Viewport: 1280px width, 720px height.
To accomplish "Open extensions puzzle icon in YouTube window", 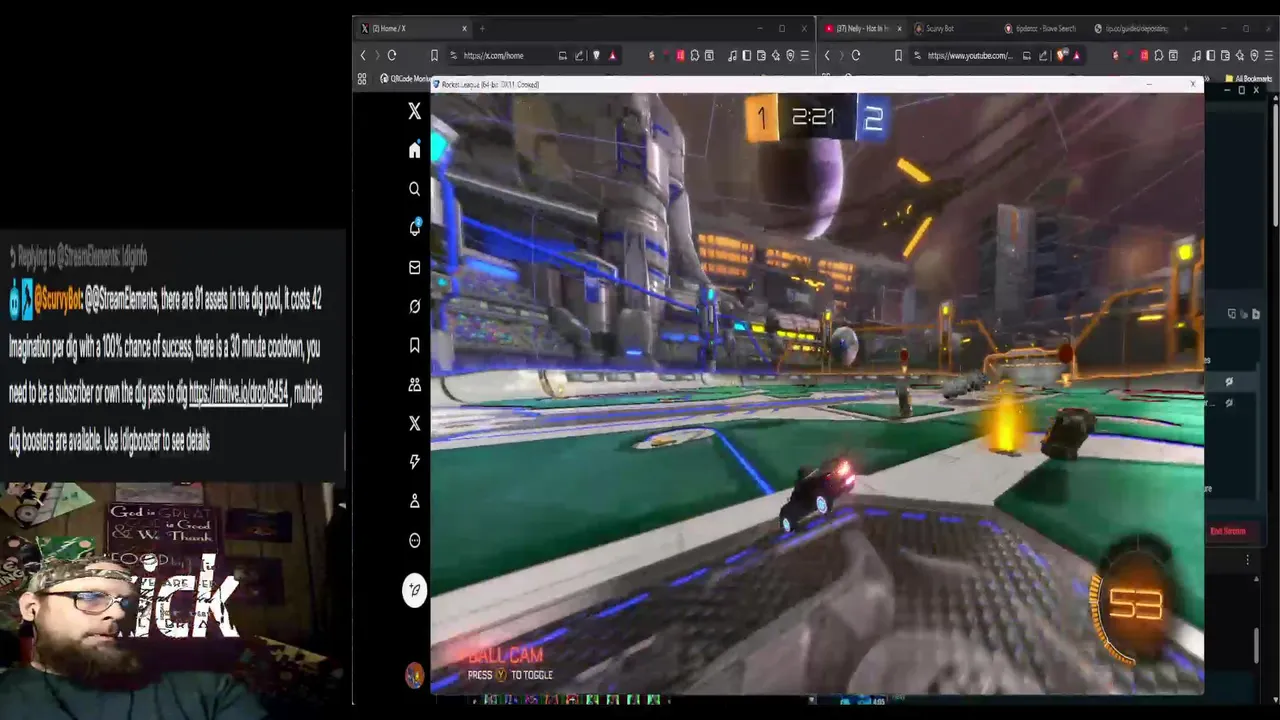I will pyautogui.click(x=1158, y=55).
